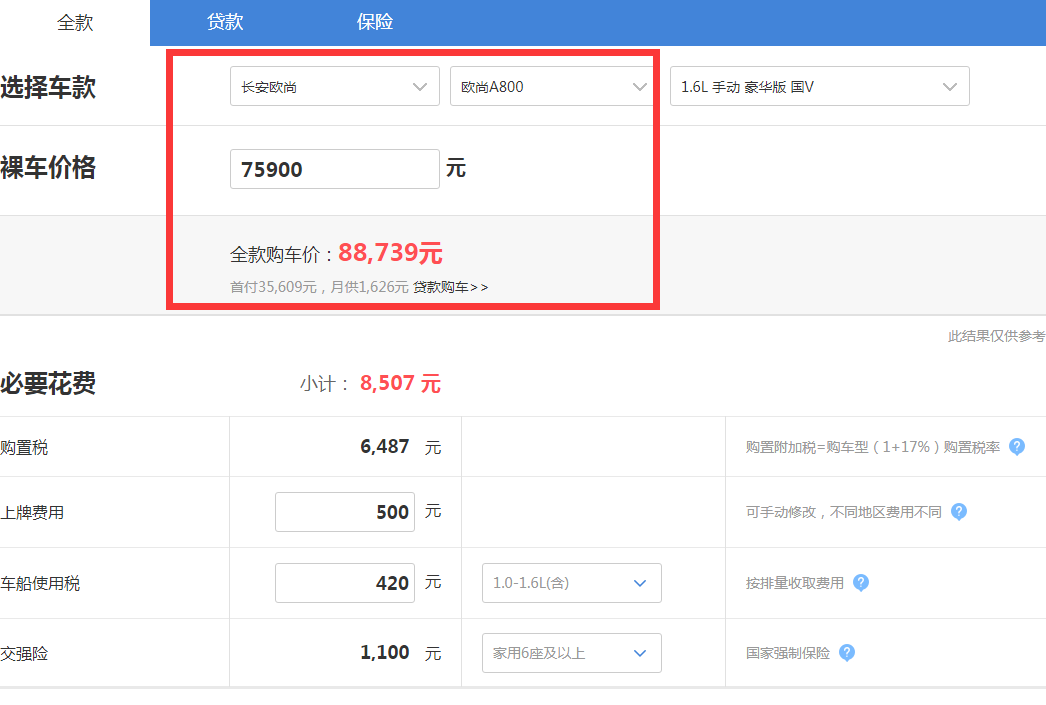Click the 必要花费 section heading
The width and height of the screenshot is (1046, 705).
pyautogui.click(x=48, y=384)
